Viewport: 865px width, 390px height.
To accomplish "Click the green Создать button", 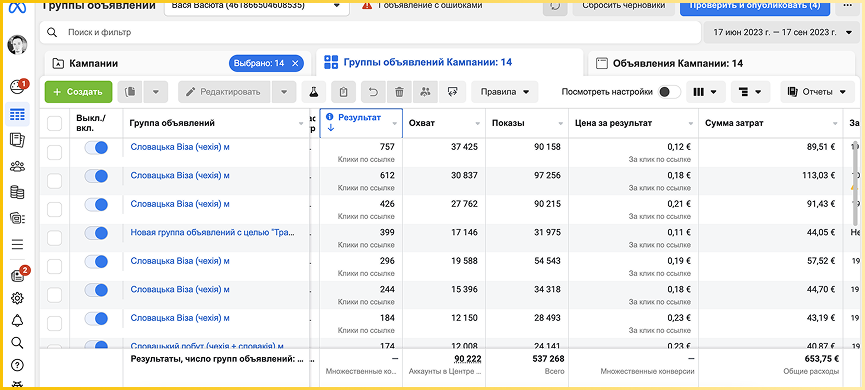I will (78, 92).
